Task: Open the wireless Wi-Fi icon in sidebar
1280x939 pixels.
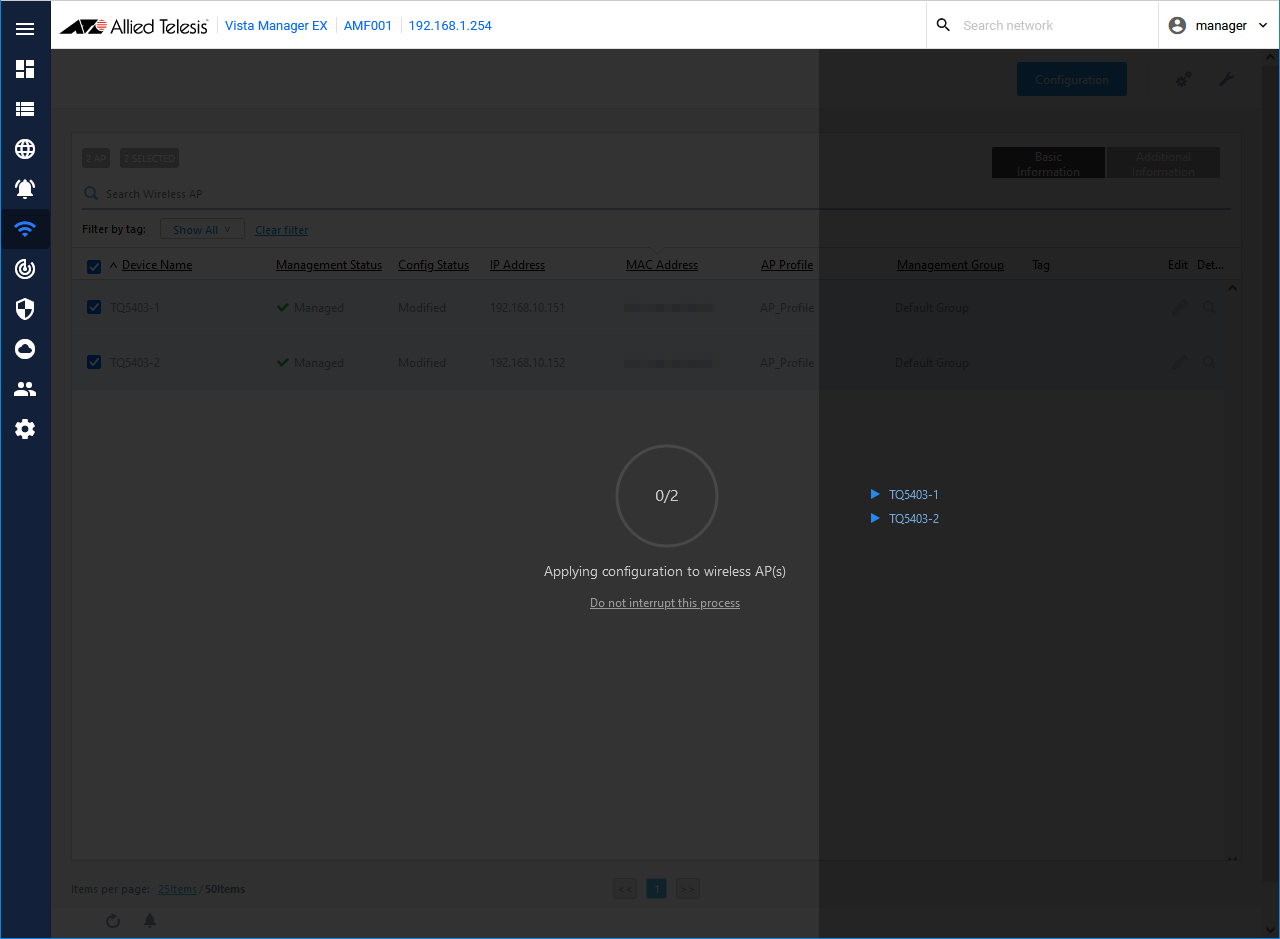Action: [x=25, y=229]
